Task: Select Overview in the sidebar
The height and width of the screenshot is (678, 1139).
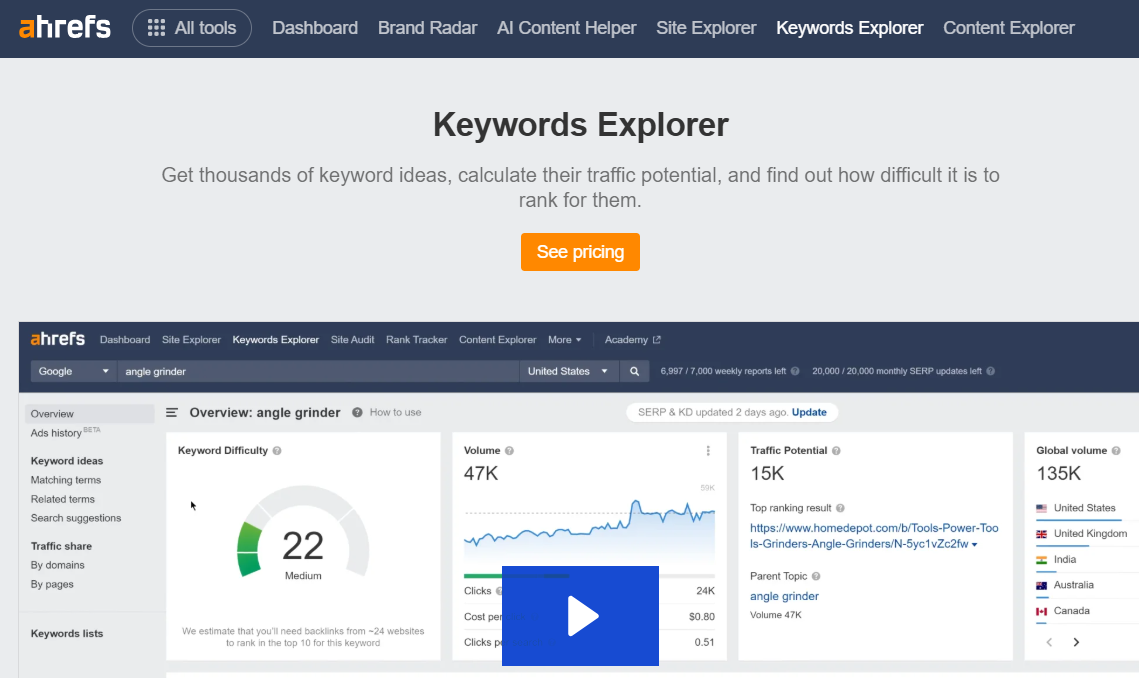Action: [x=89, y=413]
